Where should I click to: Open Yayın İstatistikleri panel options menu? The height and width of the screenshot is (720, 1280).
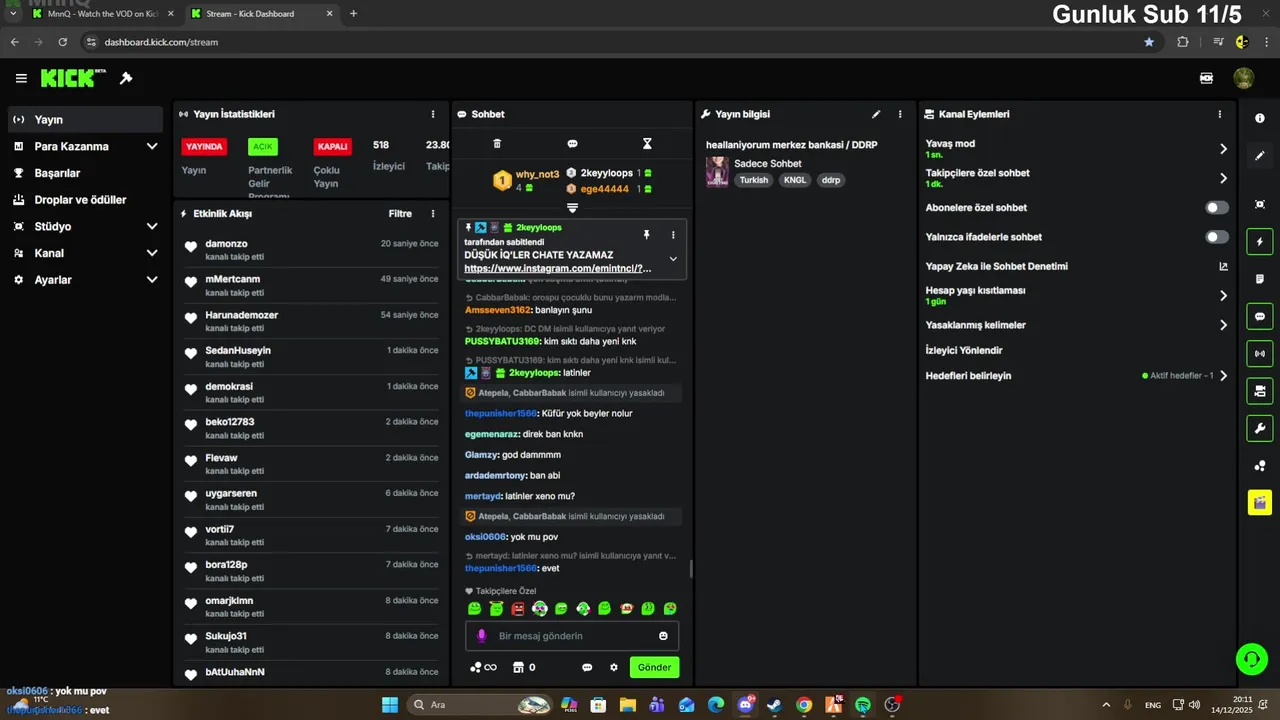(433, 114)
